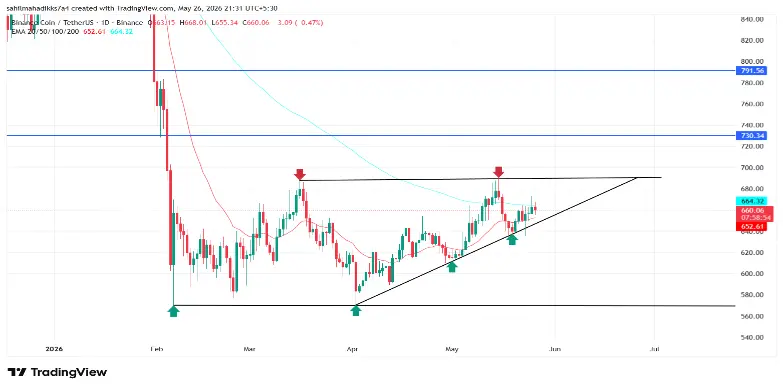783x388 pixels.
Task: Click the 560.00 price axis label
Action: click(753, 316)
